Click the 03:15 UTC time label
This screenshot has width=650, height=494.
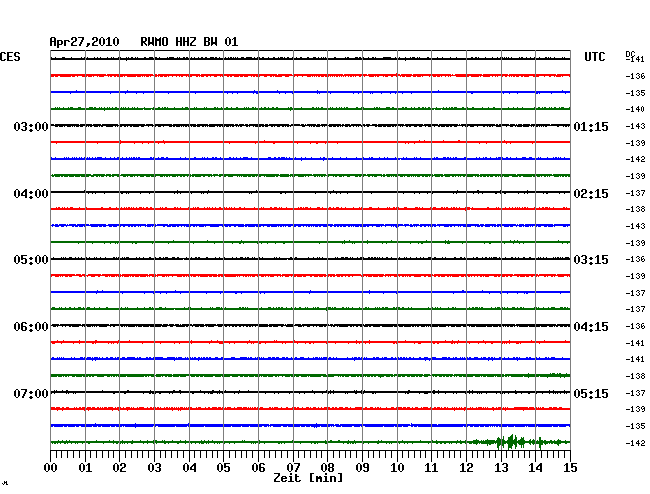pos(591,260)
